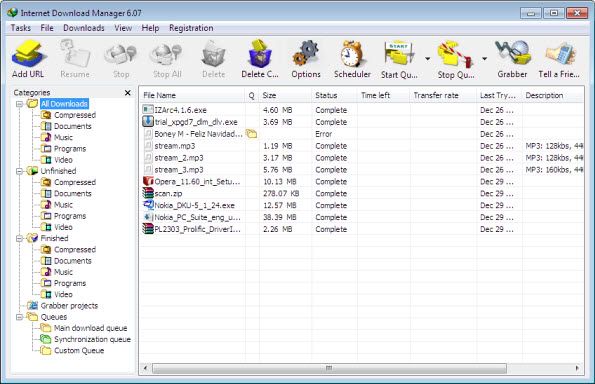Open the View menu

(123, 28)
